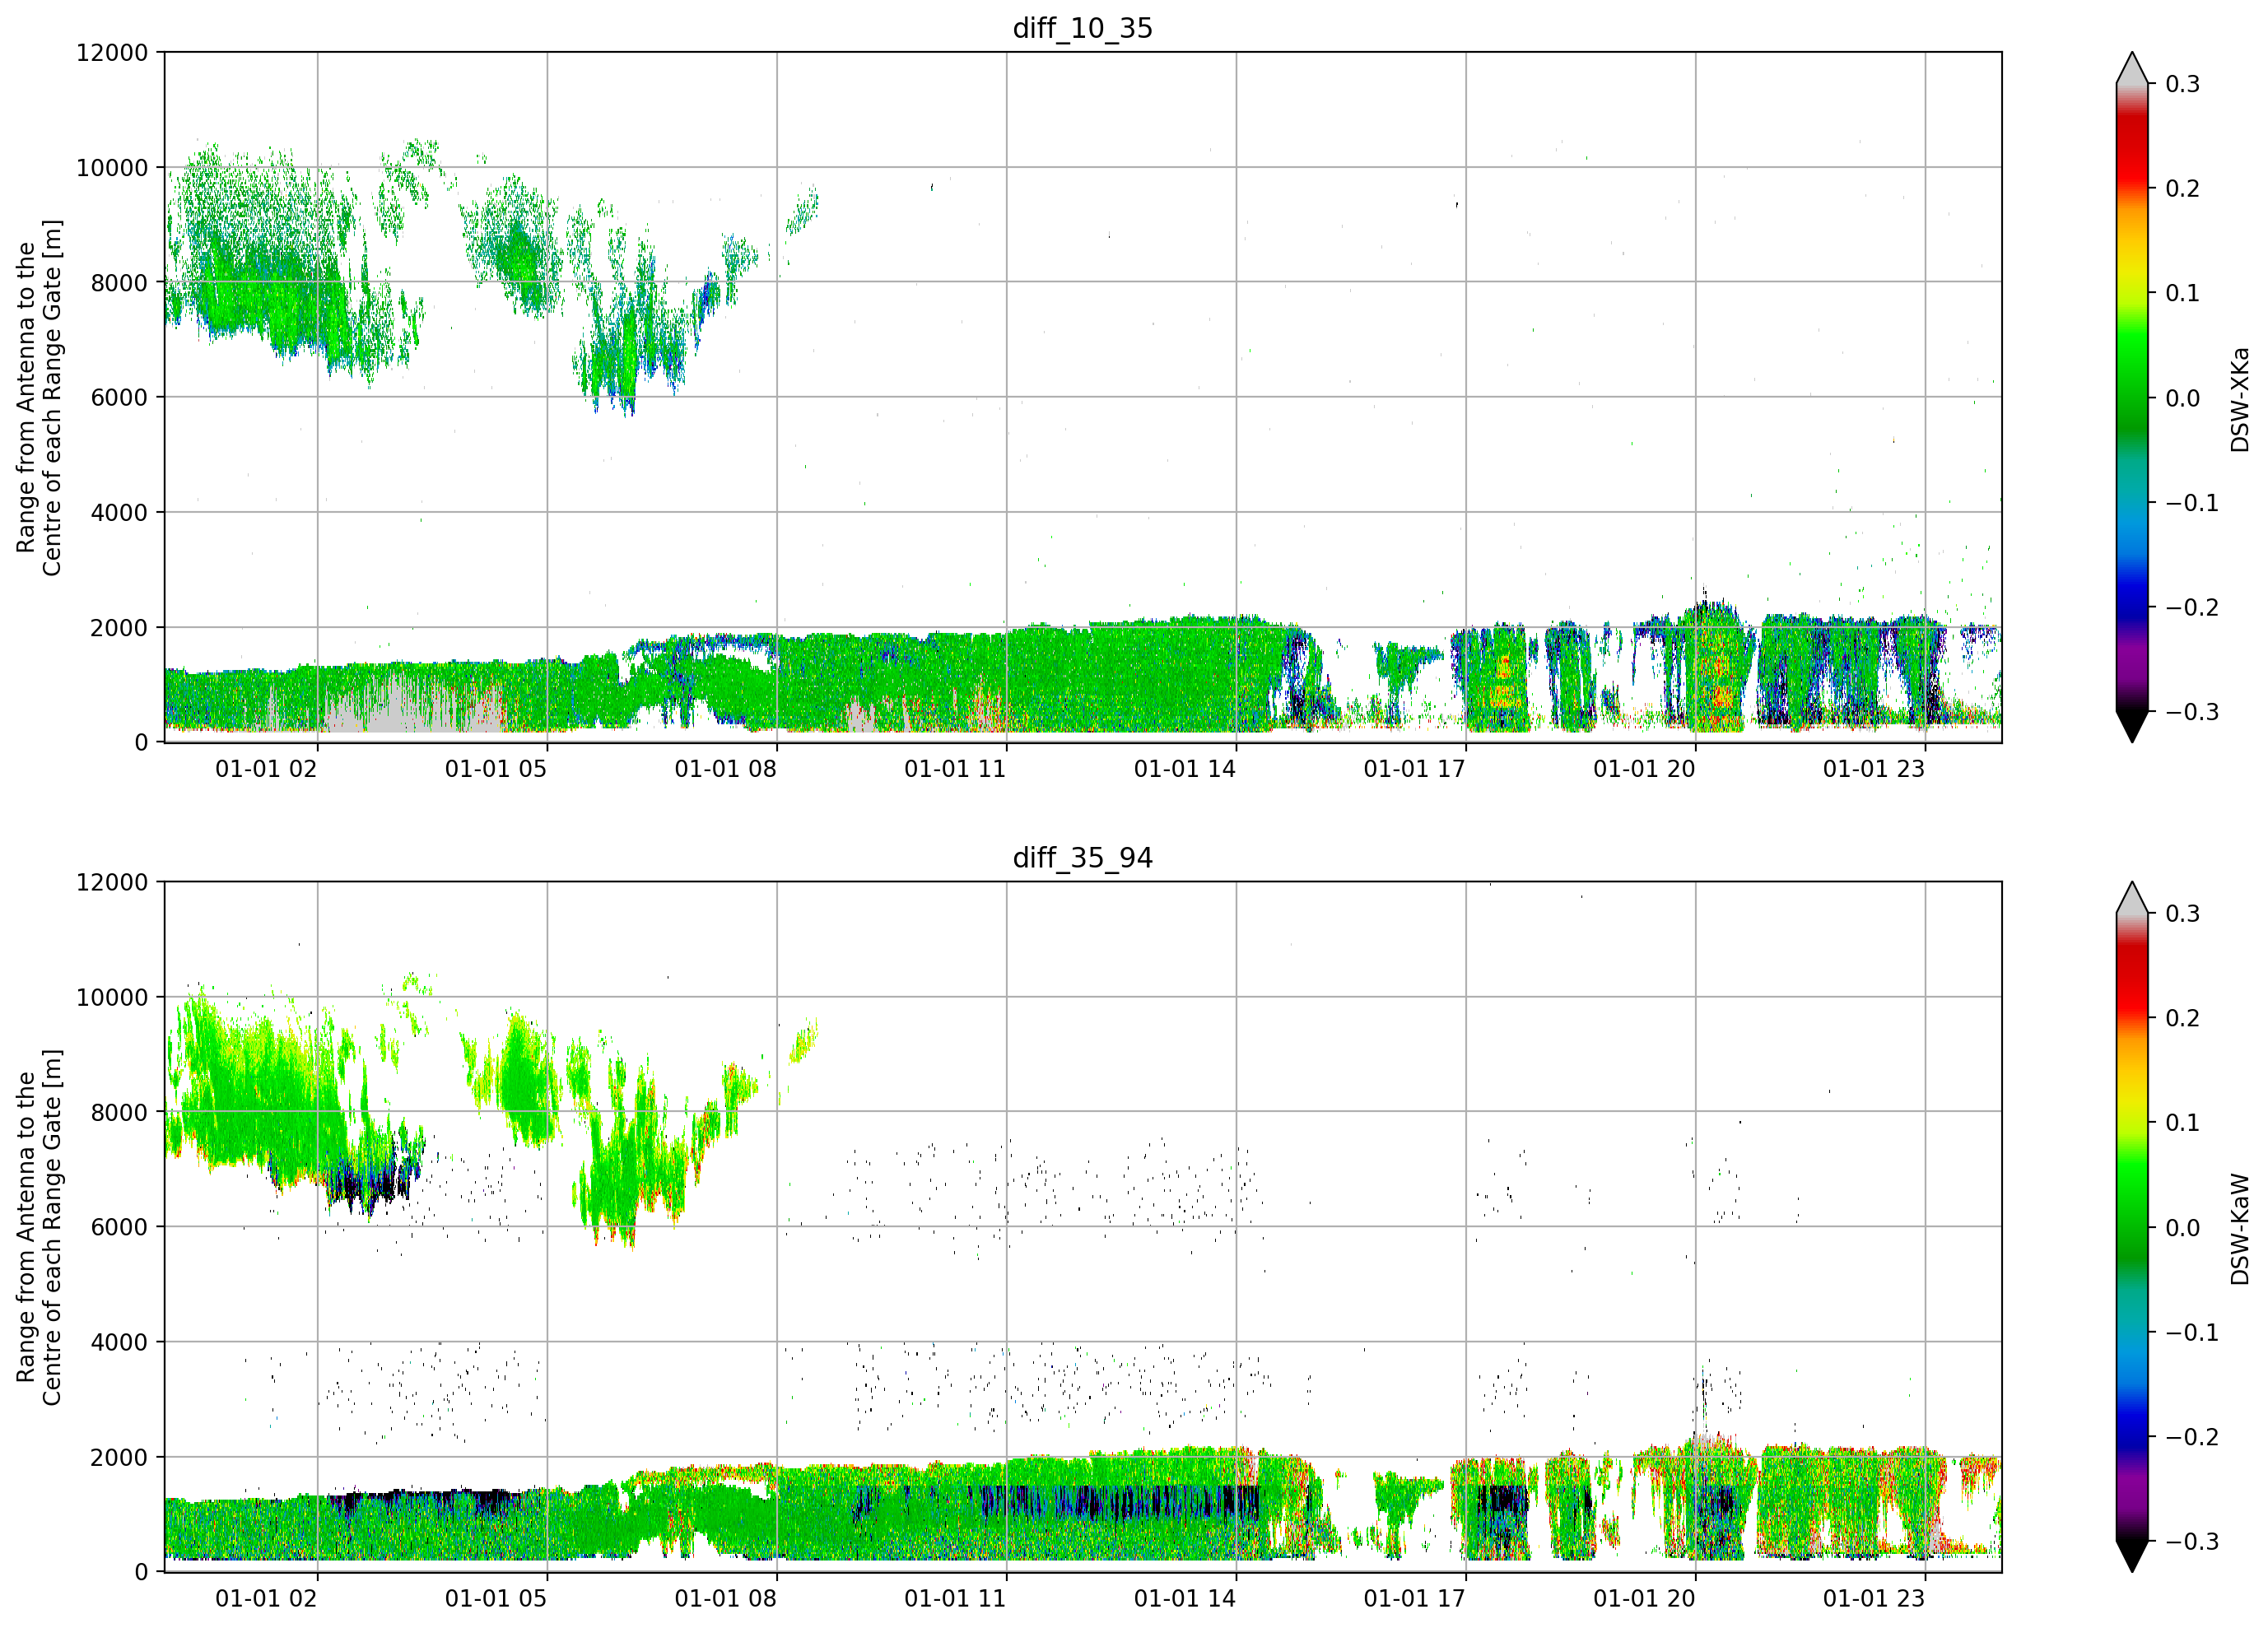The height and width of the screenshot is (1628, 2268).
Task: Click the 6000 y-tick of diff_35_94 plot
Action: point(119,1228)
